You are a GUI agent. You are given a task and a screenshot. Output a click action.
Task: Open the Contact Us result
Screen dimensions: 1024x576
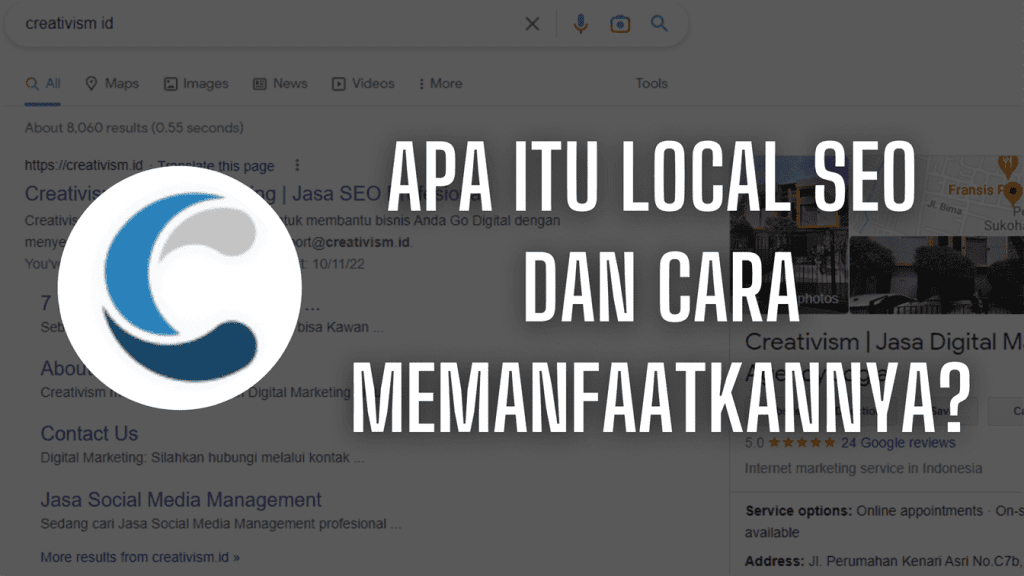click(89, 433)
